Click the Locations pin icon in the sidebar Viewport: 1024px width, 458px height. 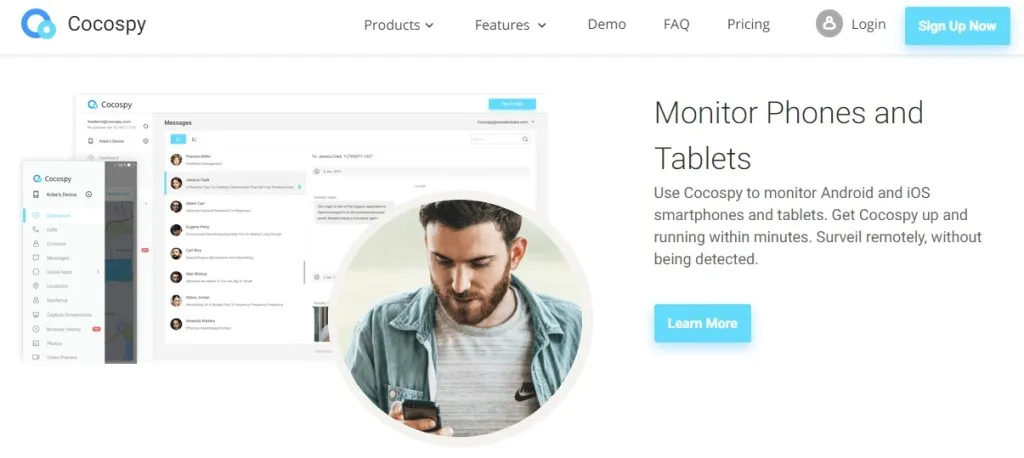coord(36,286)
